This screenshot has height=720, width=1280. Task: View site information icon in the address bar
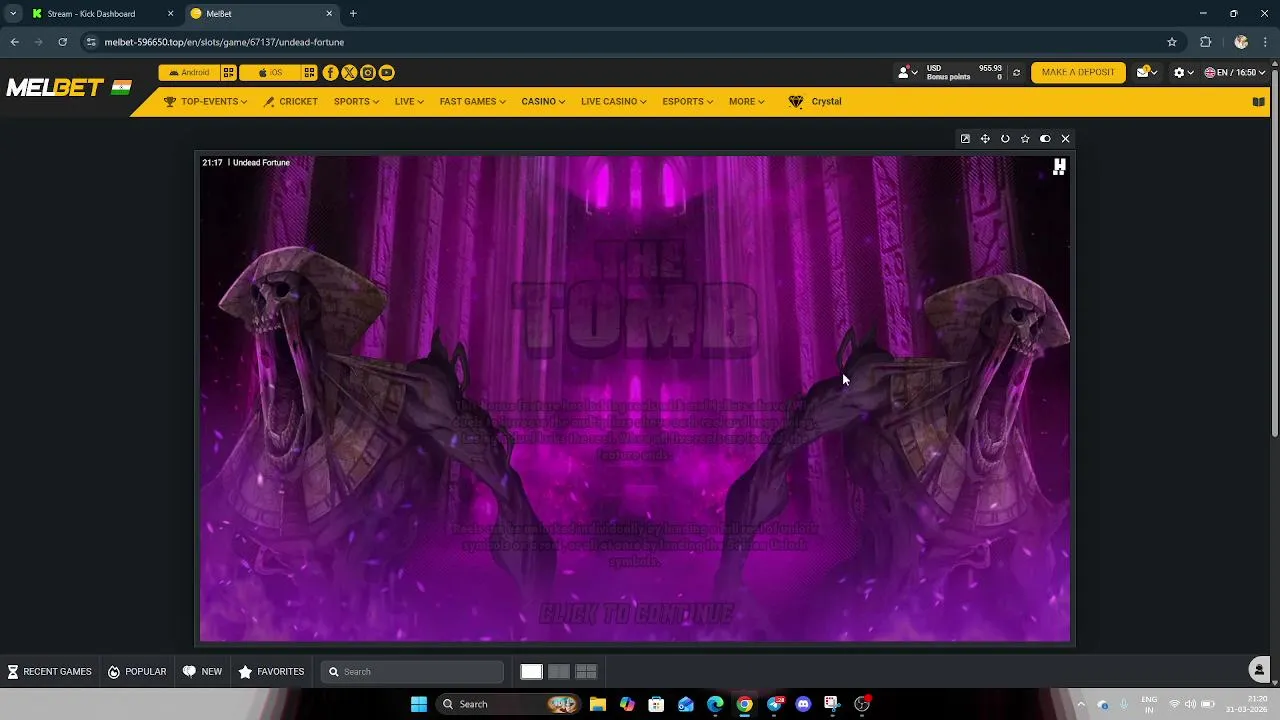coord(91,42)
